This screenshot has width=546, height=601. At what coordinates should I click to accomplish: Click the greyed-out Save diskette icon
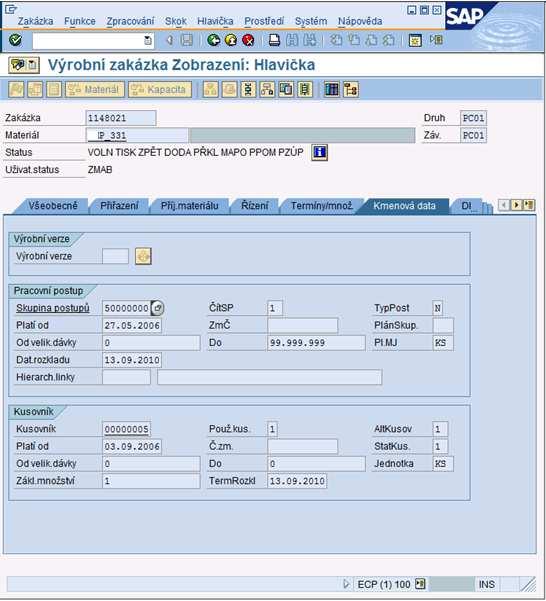pyautogui.click(x=187, y=40)
